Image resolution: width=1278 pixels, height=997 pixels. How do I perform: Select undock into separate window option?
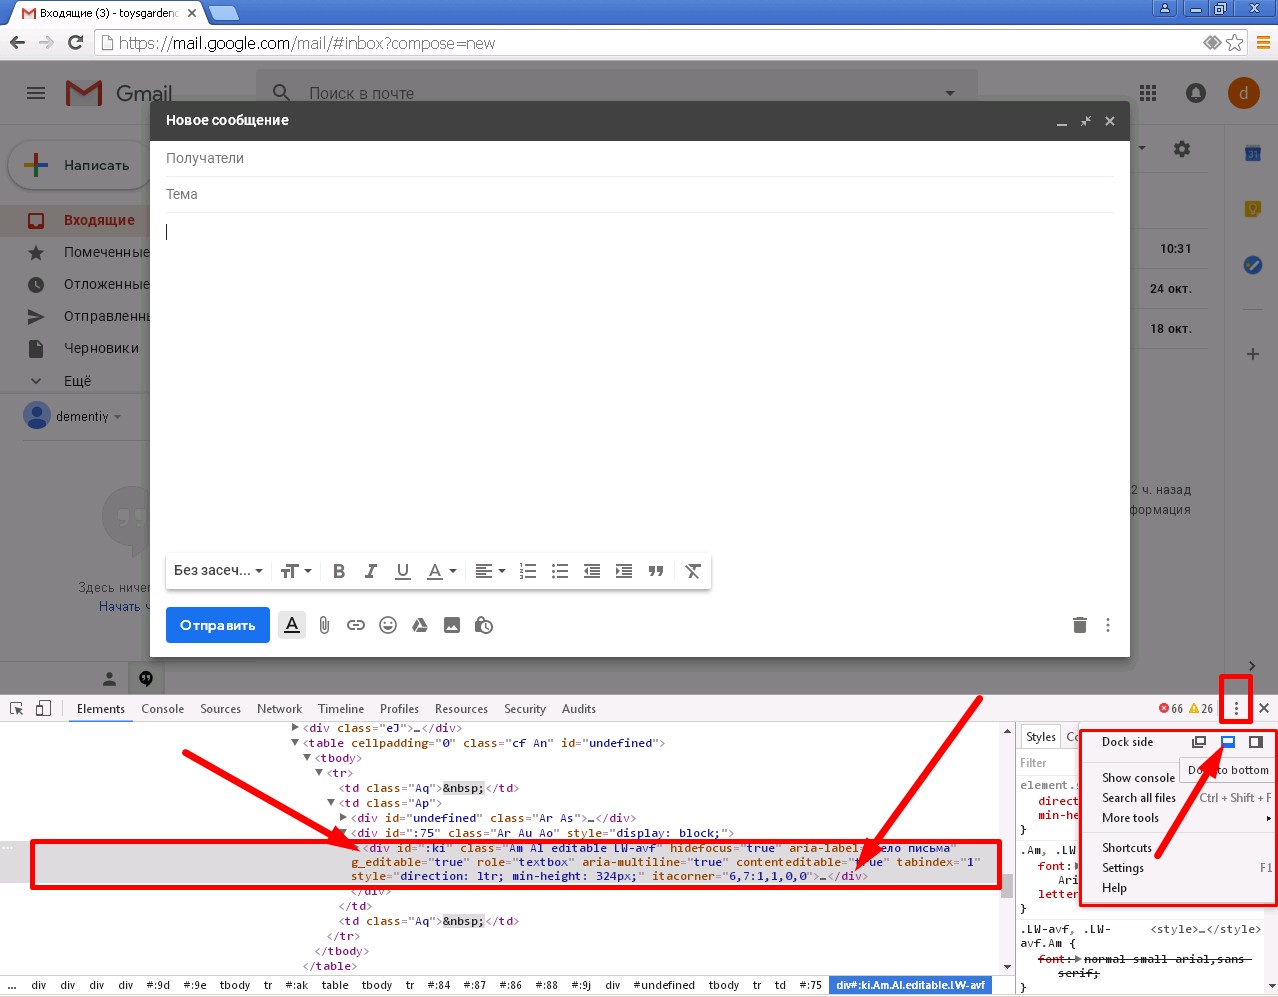[x=1199, y=742]
